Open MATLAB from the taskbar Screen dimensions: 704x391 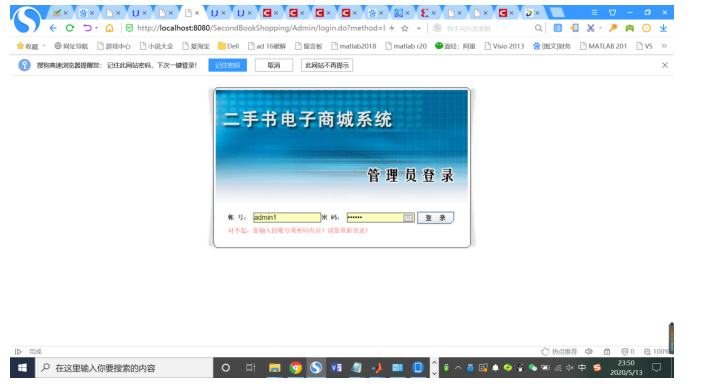[377, 368]
